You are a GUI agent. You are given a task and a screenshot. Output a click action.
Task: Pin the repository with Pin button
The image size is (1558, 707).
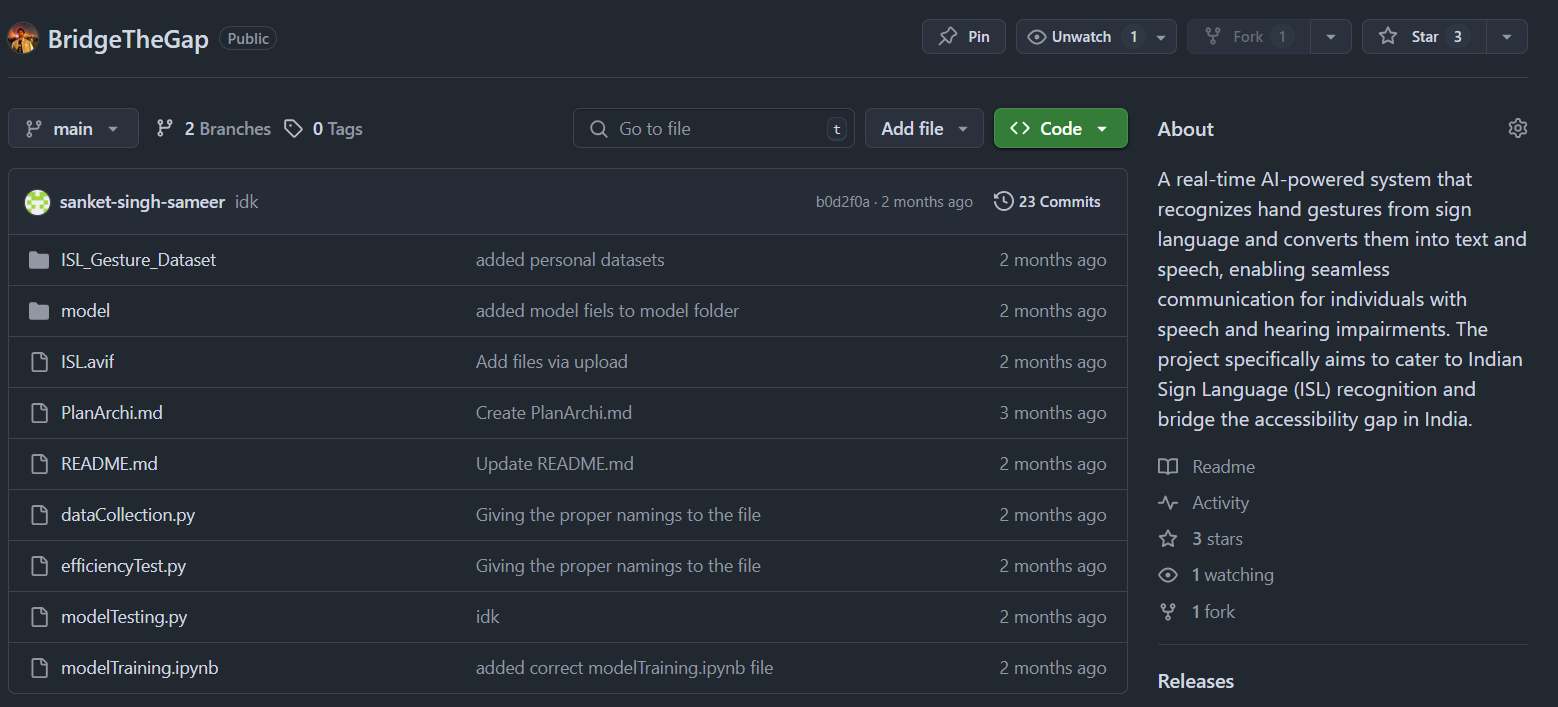click(x=963, y=37)
